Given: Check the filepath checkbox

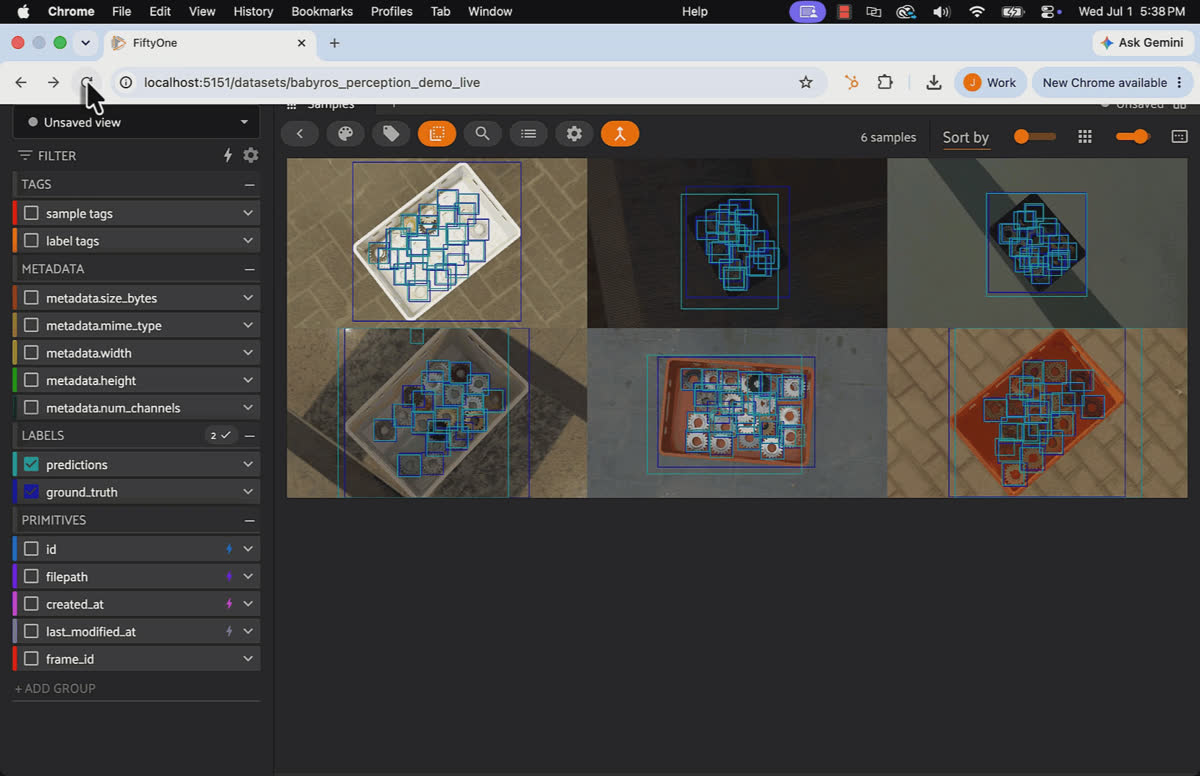Looking at the screenshot, I should click(x=32, y=577).
